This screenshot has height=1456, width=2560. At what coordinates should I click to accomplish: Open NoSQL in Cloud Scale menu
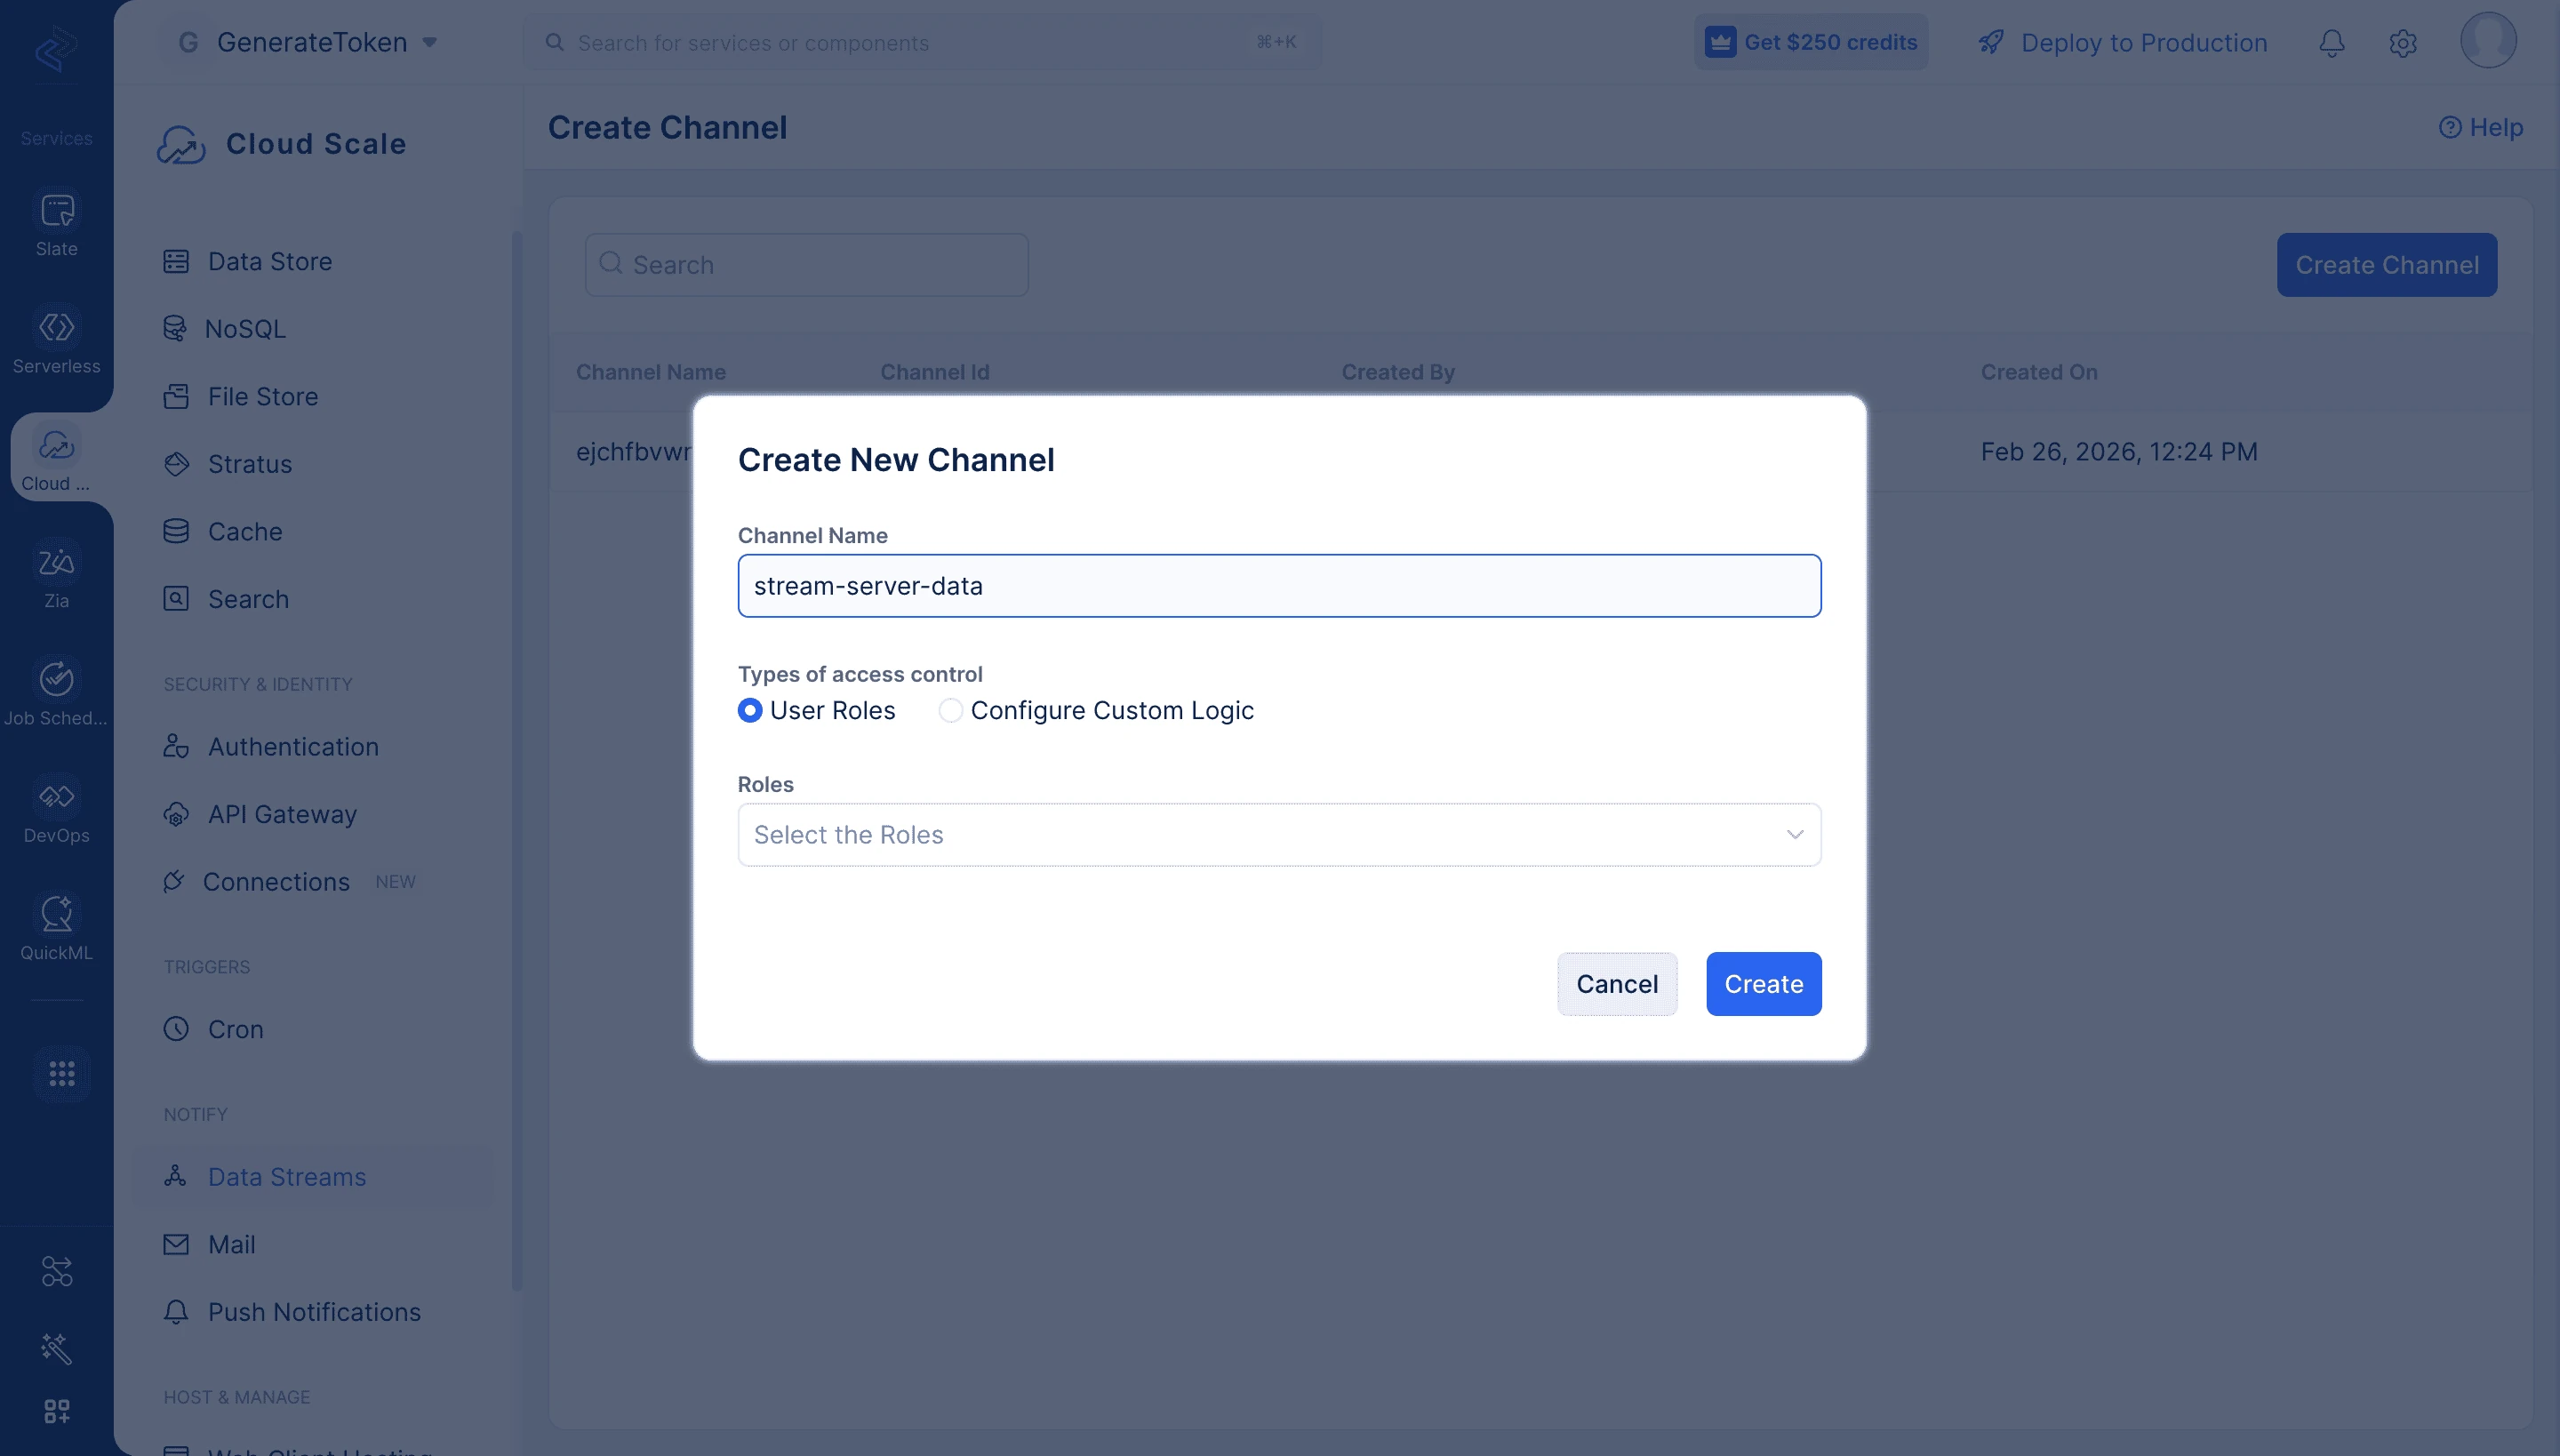click(x=245, y=328)
